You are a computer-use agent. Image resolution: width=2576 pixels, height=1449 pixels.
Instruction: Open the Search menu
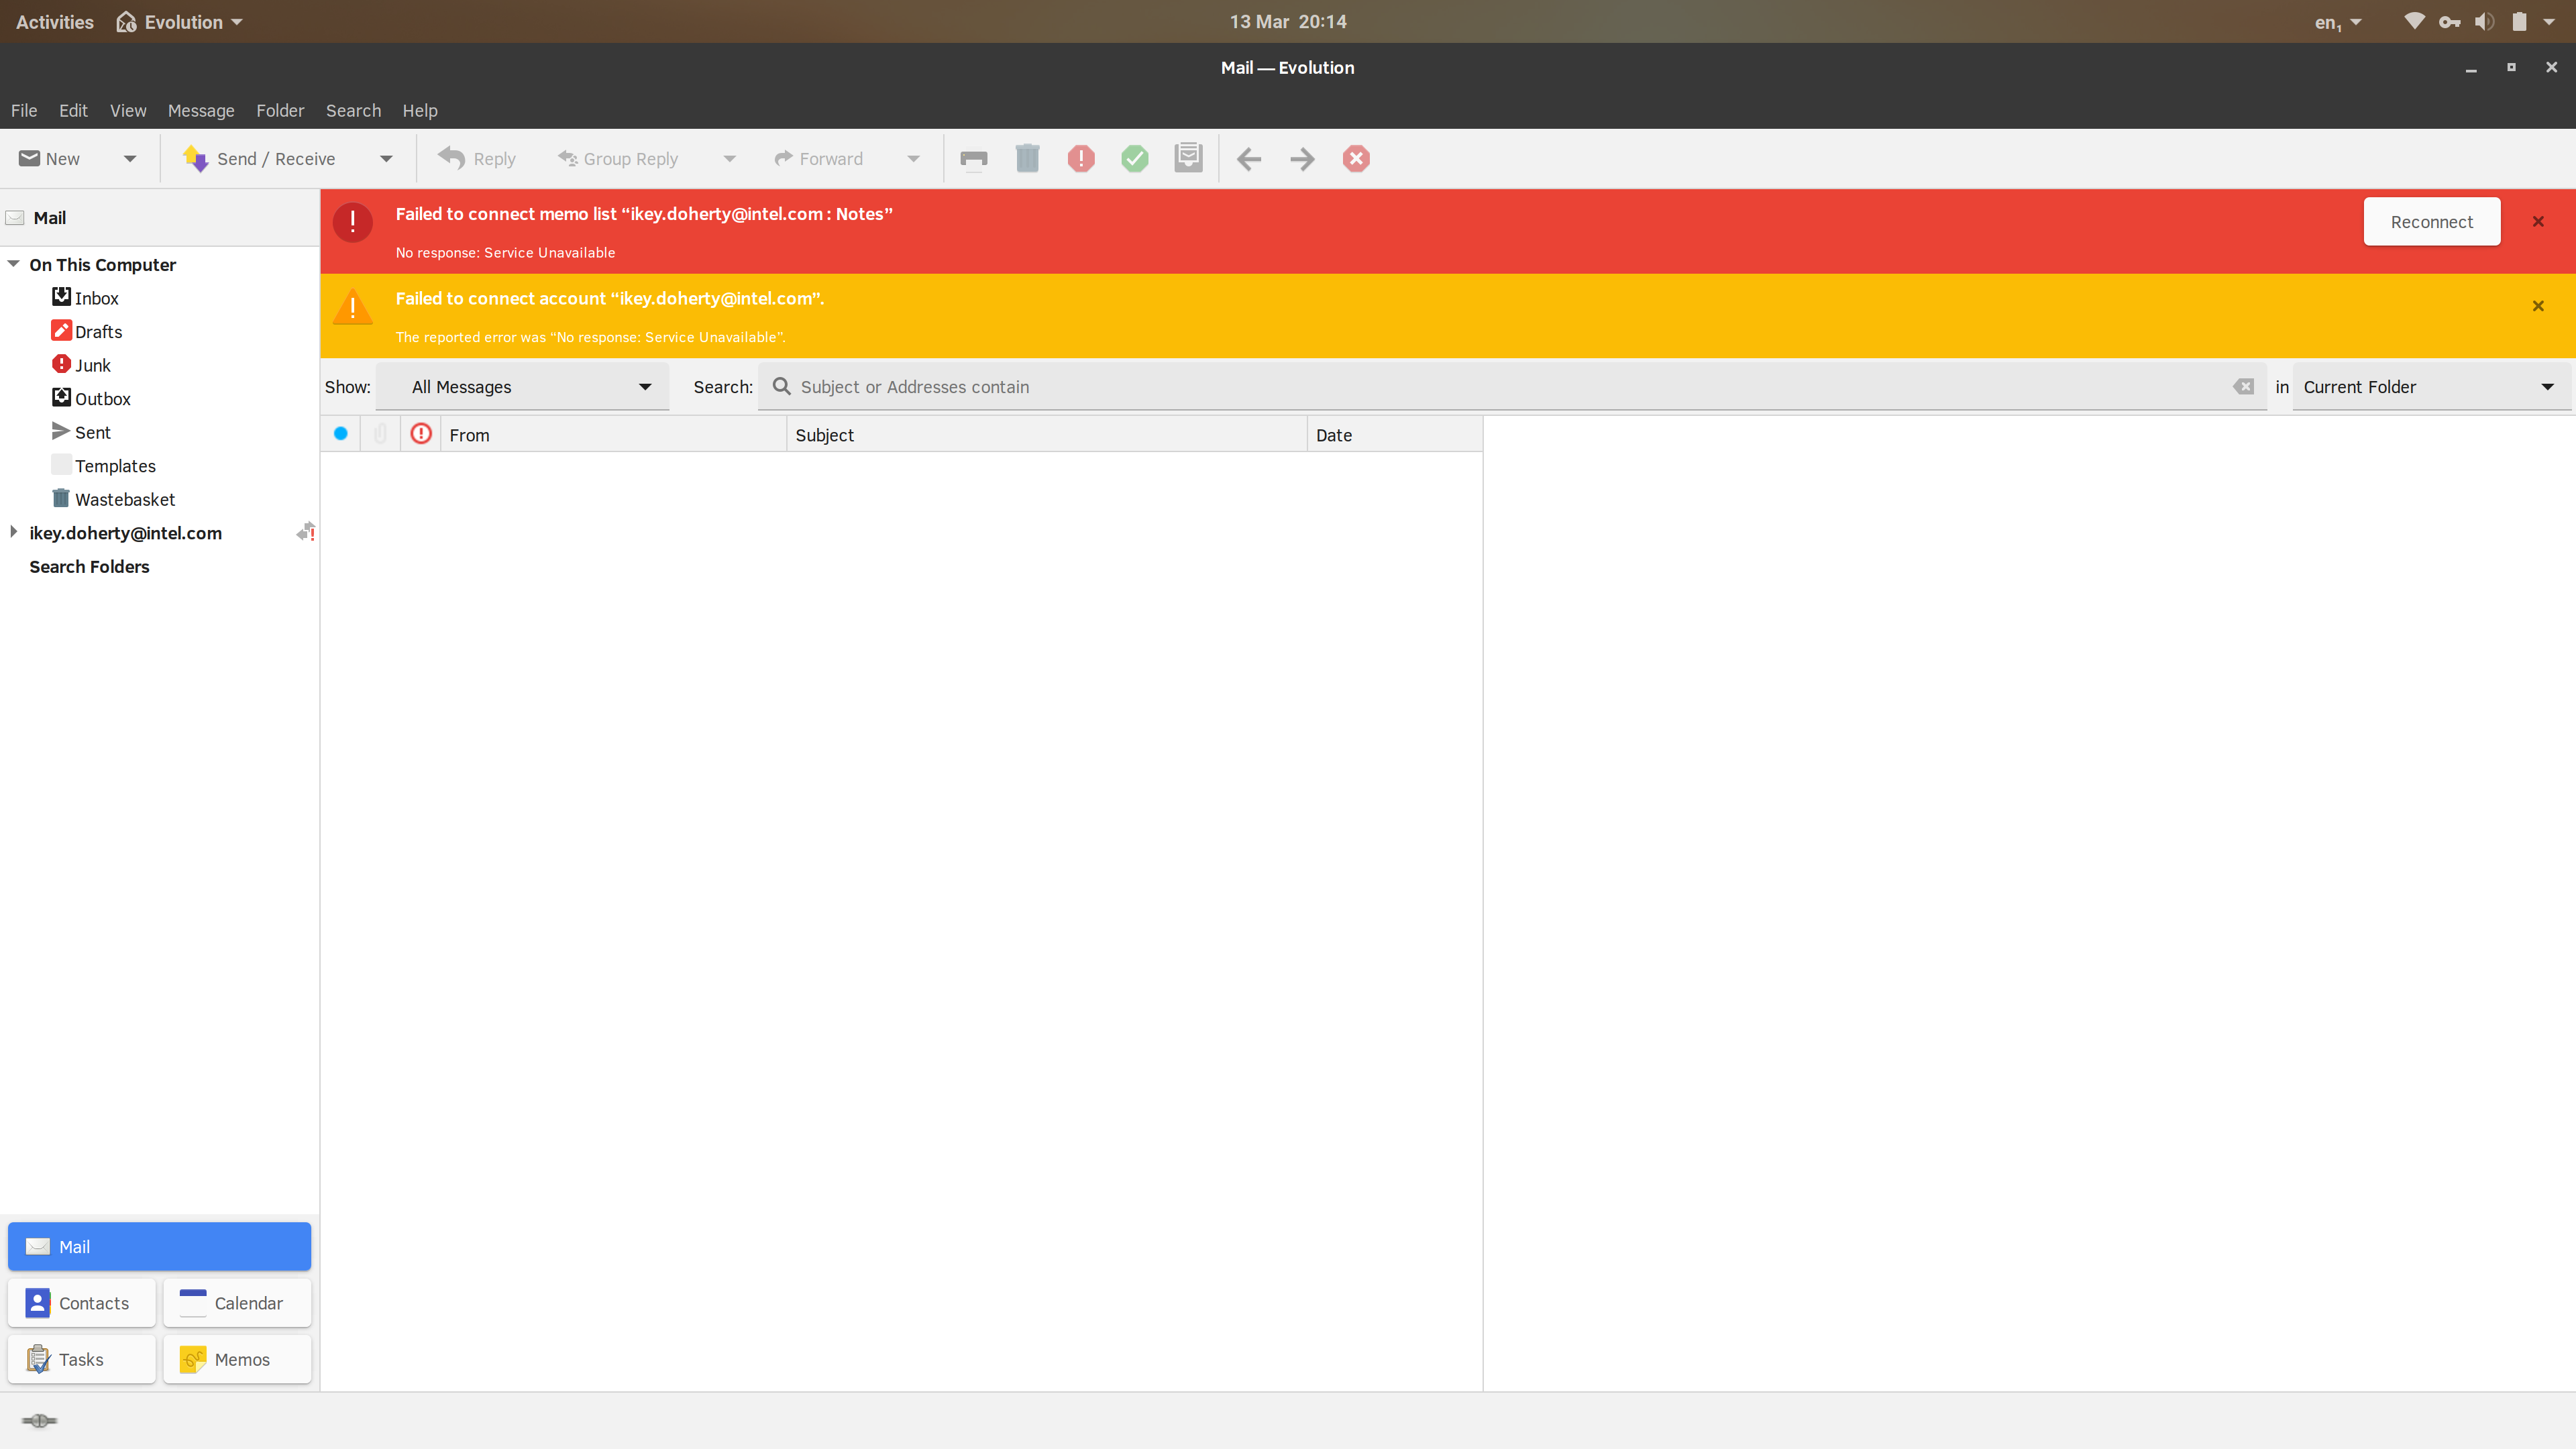pyautogui.click(x=353, y=111)
